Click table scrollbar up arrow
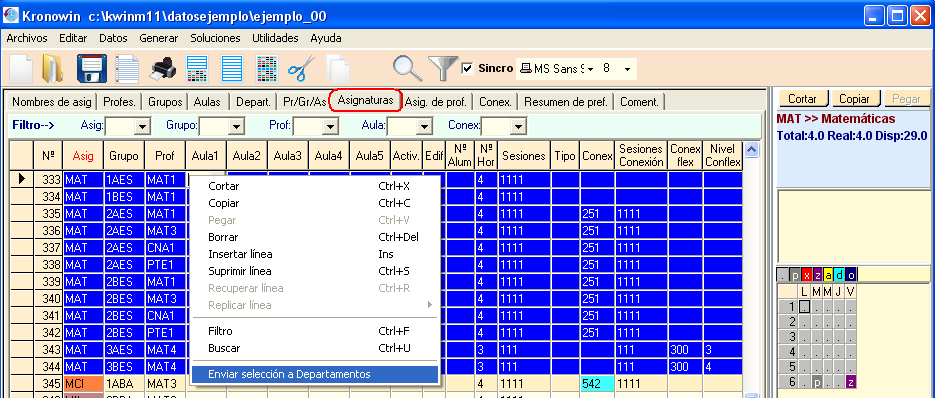 click(751, 149)
